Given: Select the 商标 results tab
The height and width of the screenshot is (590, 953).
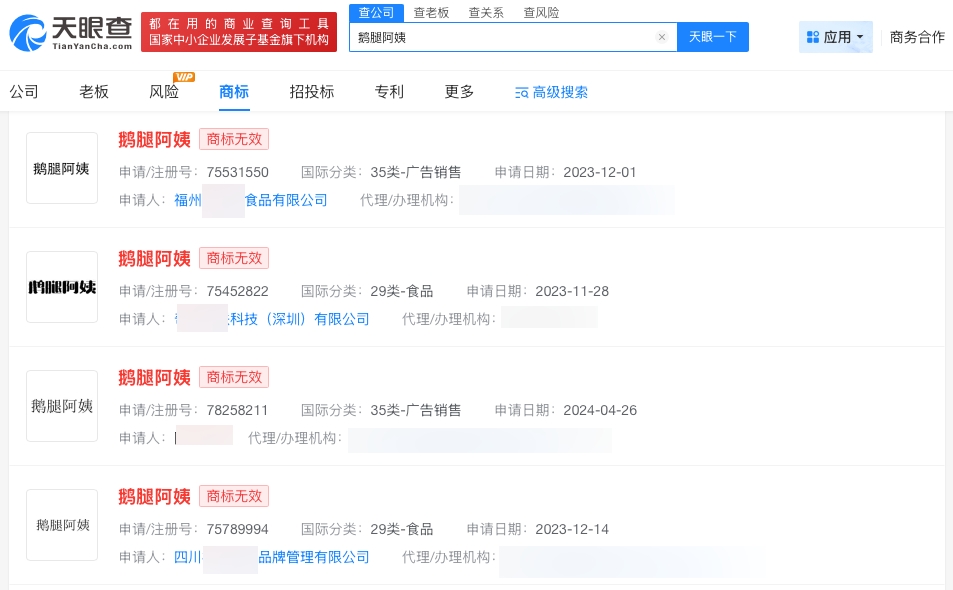Looking at the screenshot, I should pos(234,92).
